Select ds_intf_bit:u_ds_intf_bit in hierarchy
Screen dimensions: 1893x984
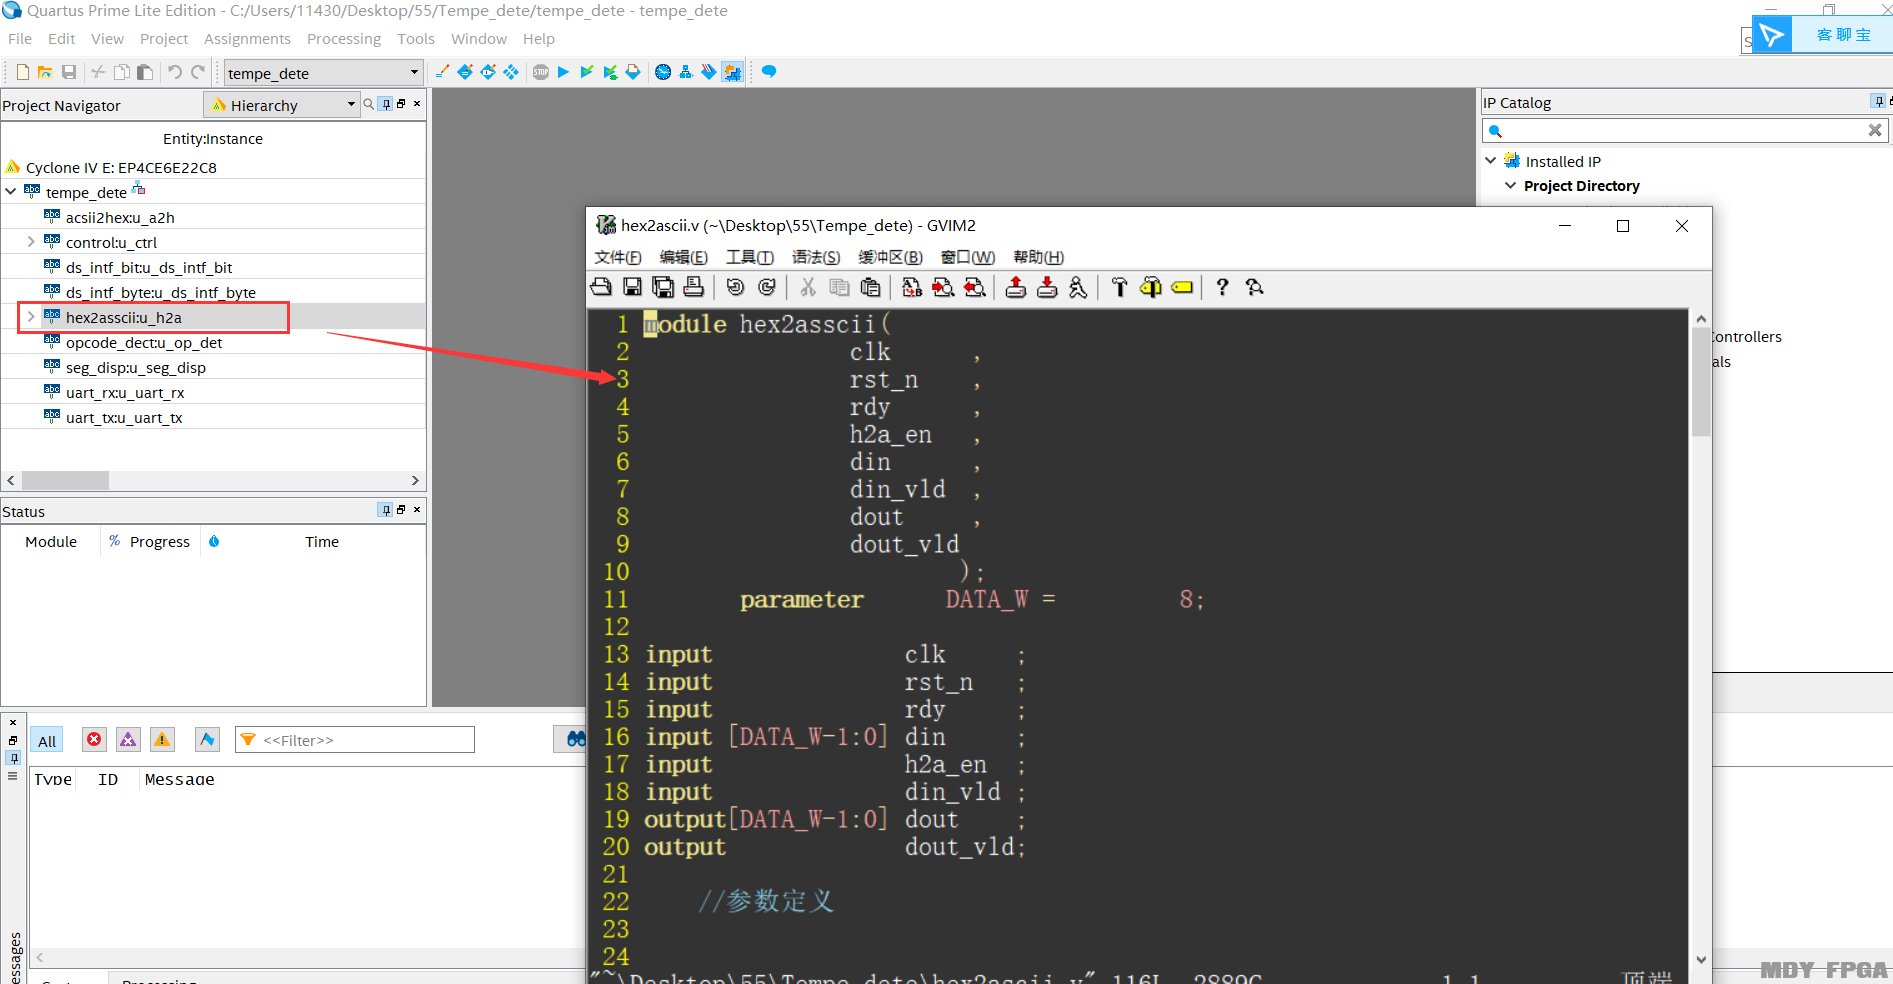tap(149, 267)
